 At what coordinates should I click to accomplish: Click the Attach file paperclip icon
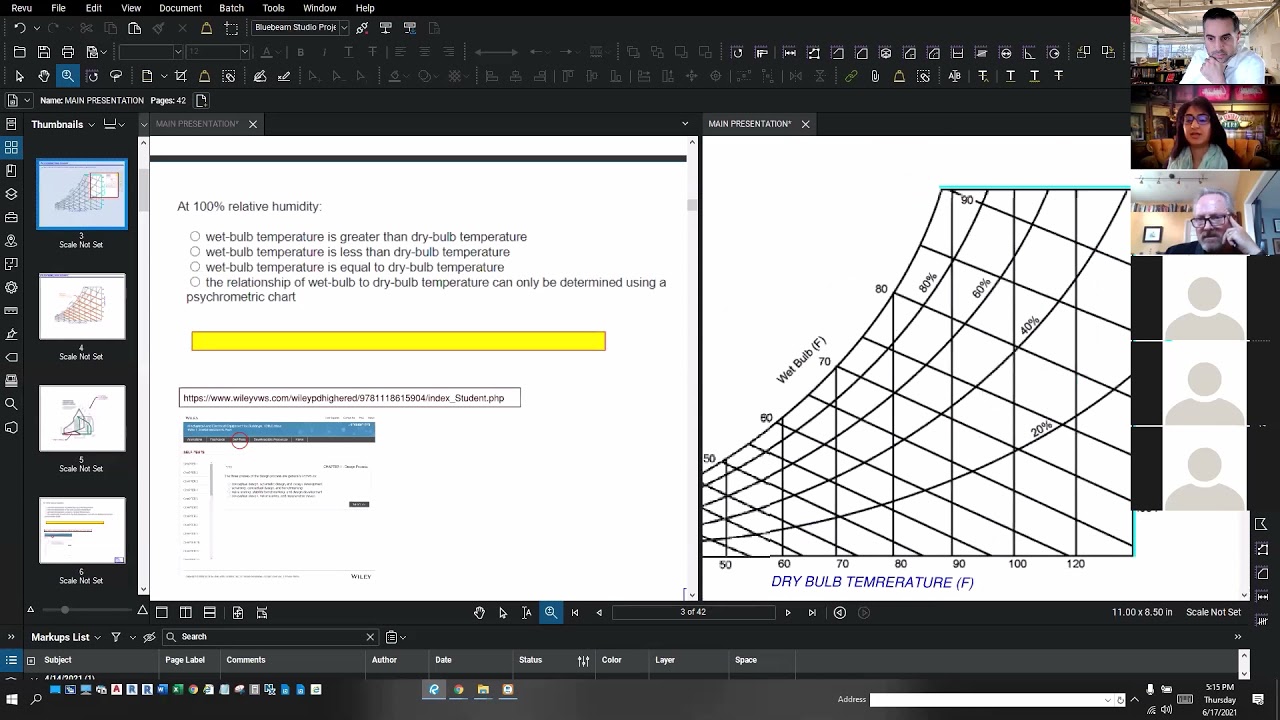pyautogui.click(x=875, y=76)
